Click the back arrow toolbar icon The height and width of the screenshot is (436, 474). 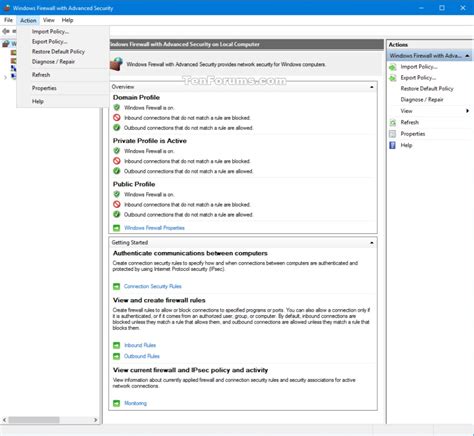pyautogui.click(x=6, y=31)
